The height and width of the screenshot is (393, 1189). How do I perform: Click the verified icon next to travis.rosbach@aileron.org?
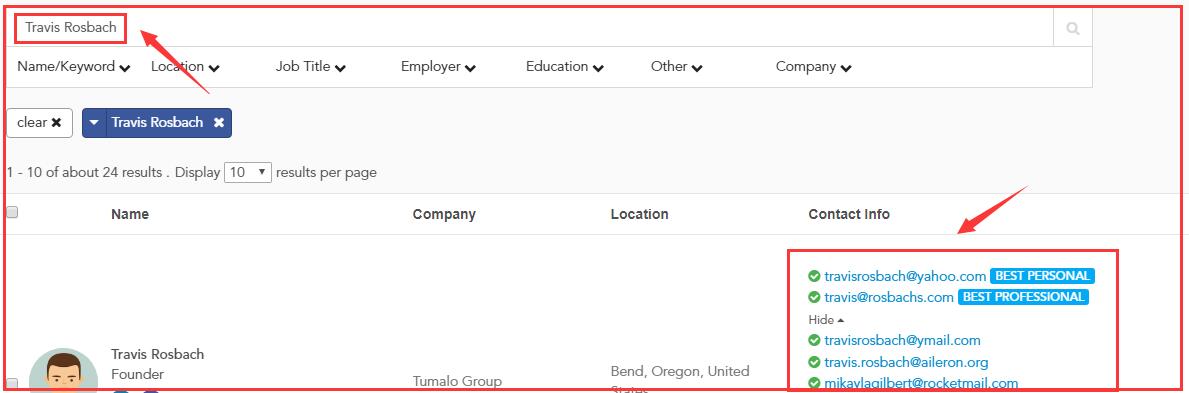click(814, 363)
